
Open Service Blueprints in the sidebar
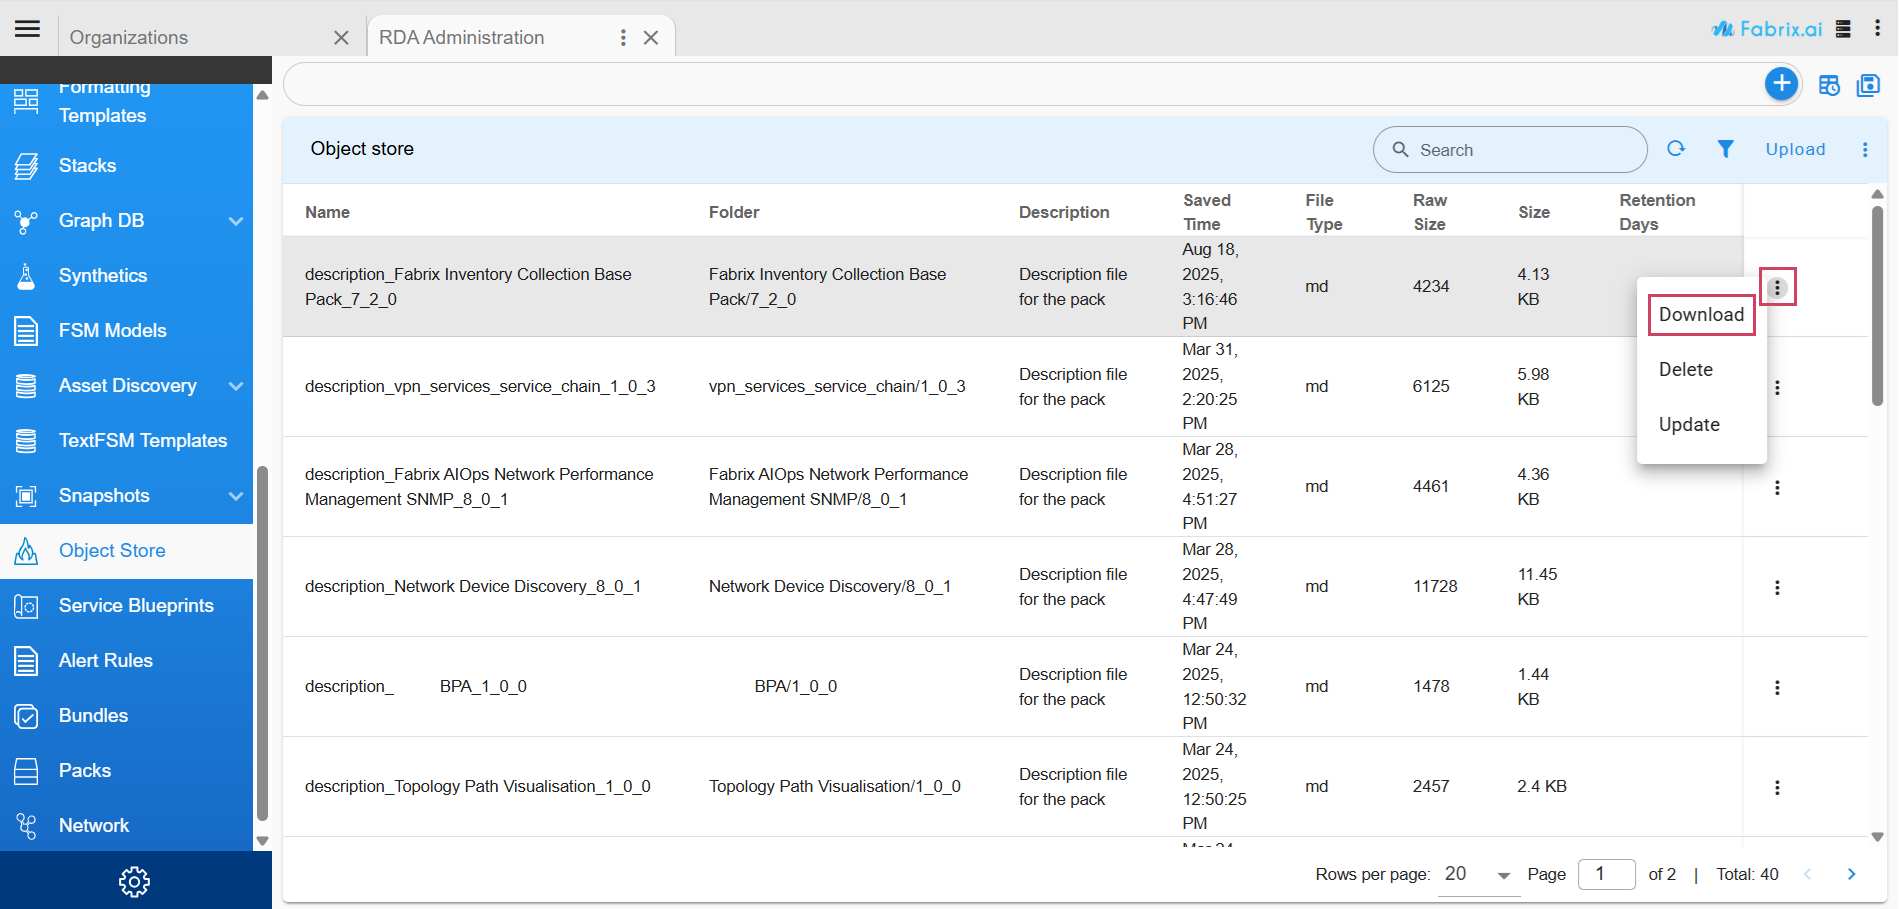[136, 606]
